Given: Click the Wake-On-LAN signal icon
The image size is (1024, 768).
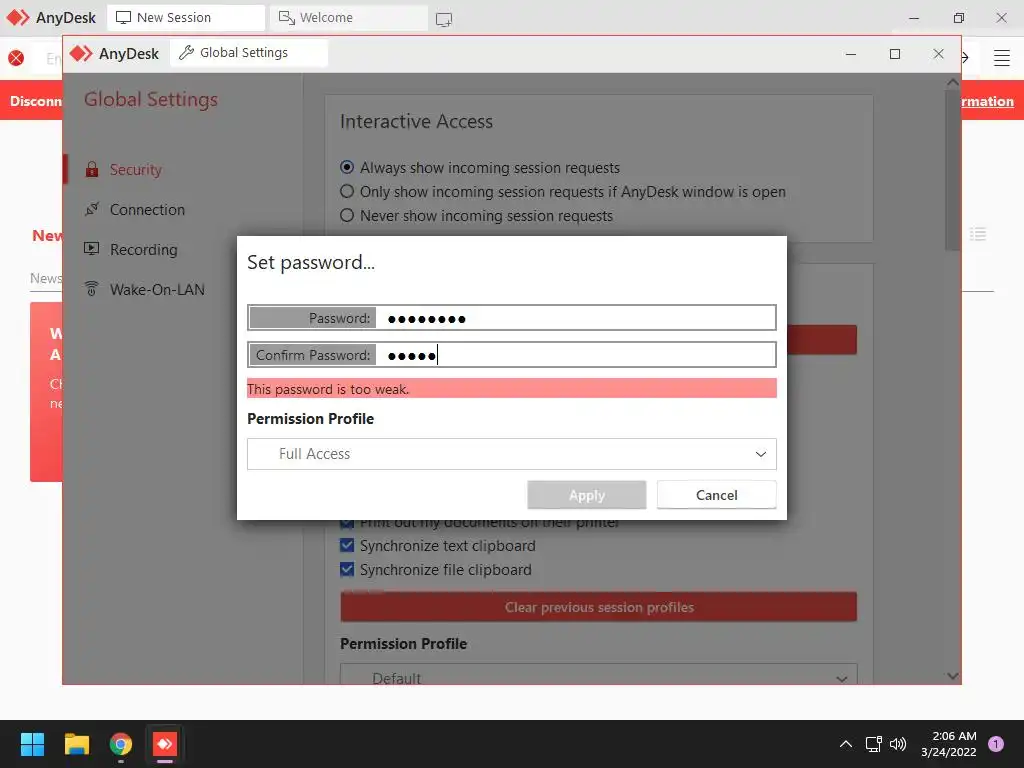Looking at the screenshot, I should (92, 289).
